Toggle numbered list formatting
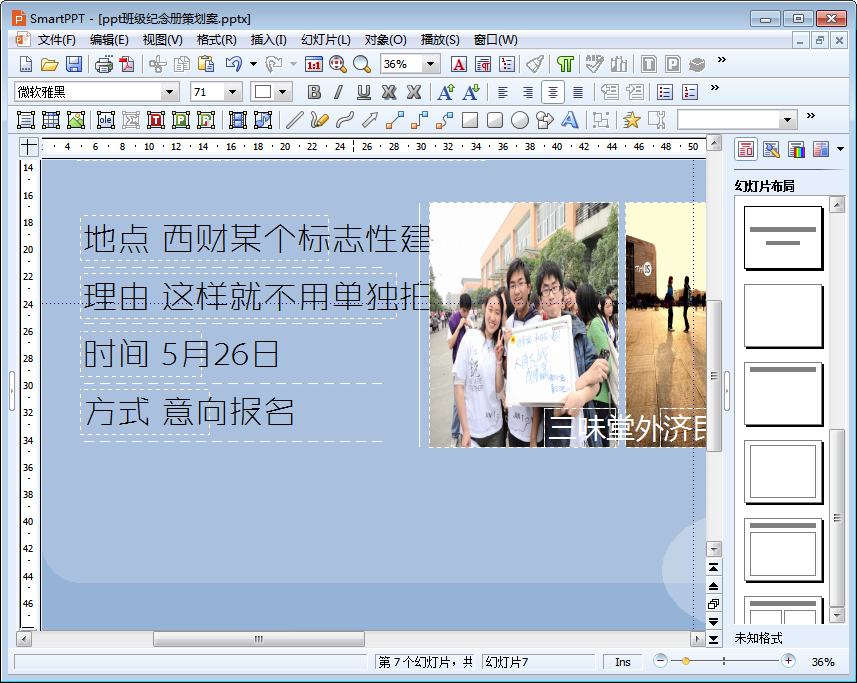Viewport: 857px width, 683px height. [690, 92]
